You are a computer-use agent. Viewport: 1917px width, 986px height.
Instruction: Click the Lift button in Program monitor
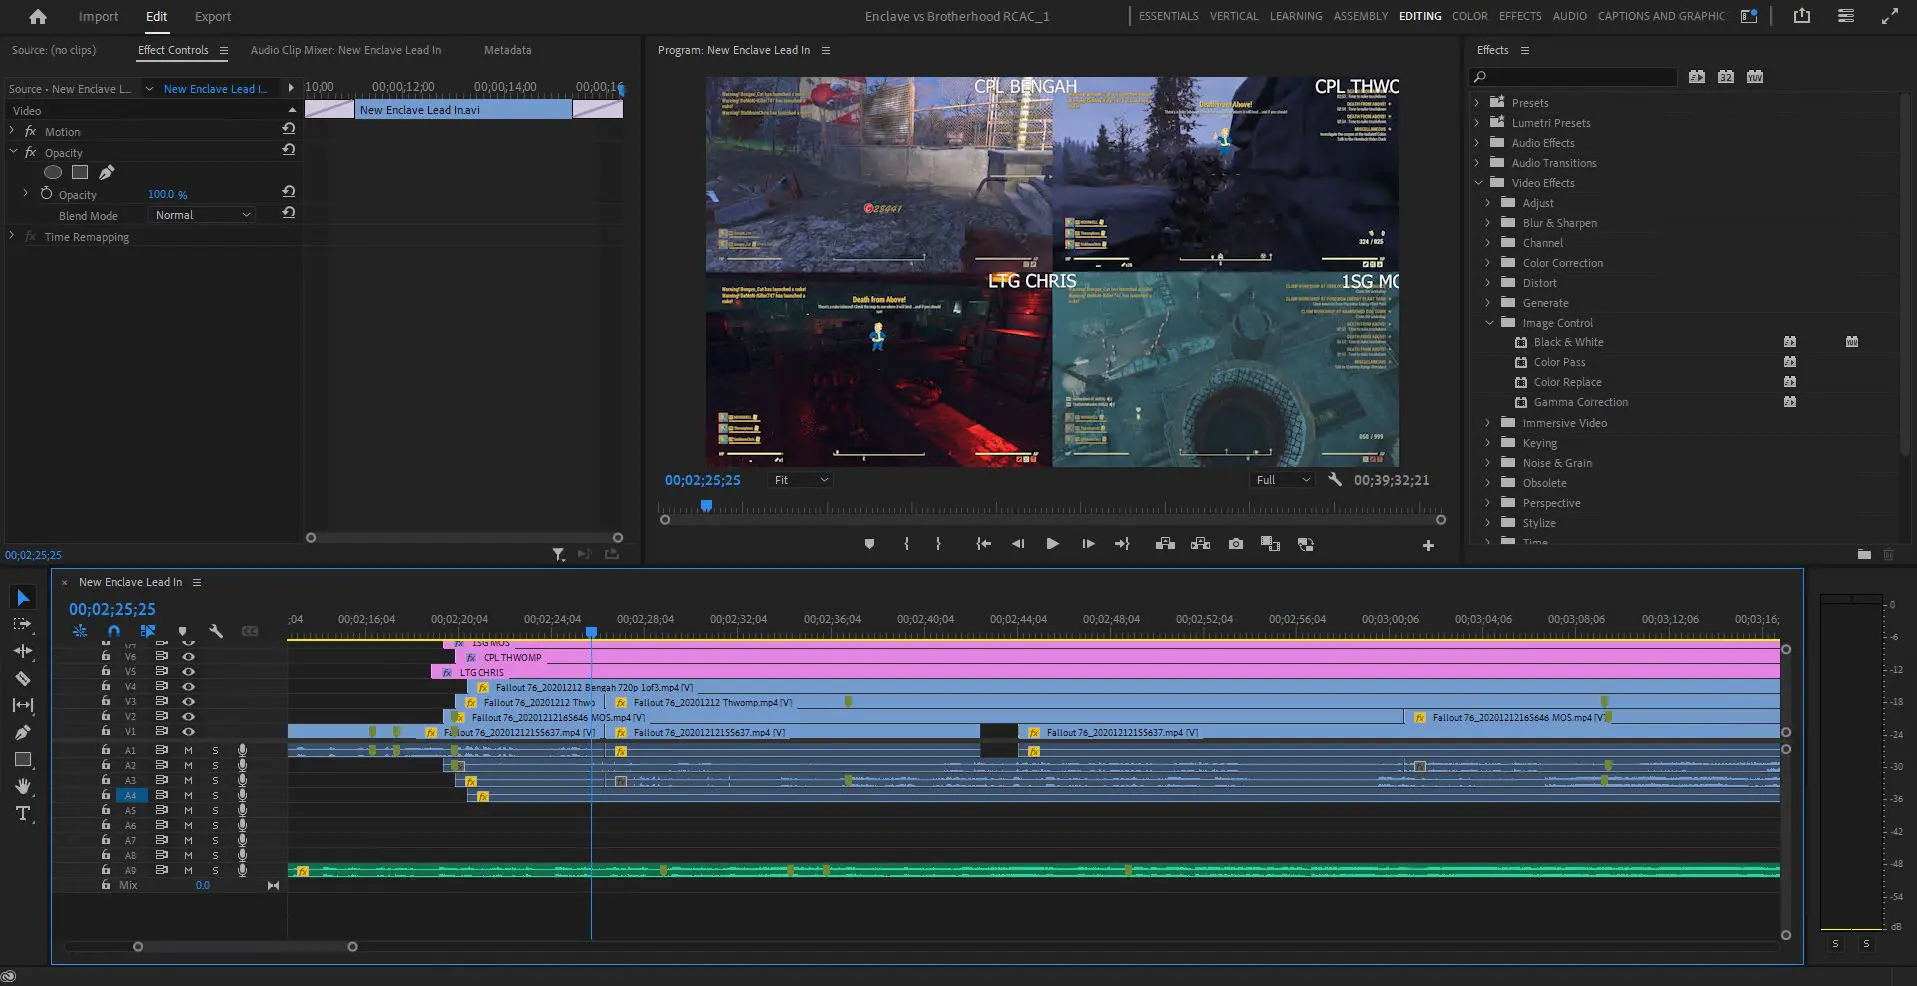coord(1165,544)
